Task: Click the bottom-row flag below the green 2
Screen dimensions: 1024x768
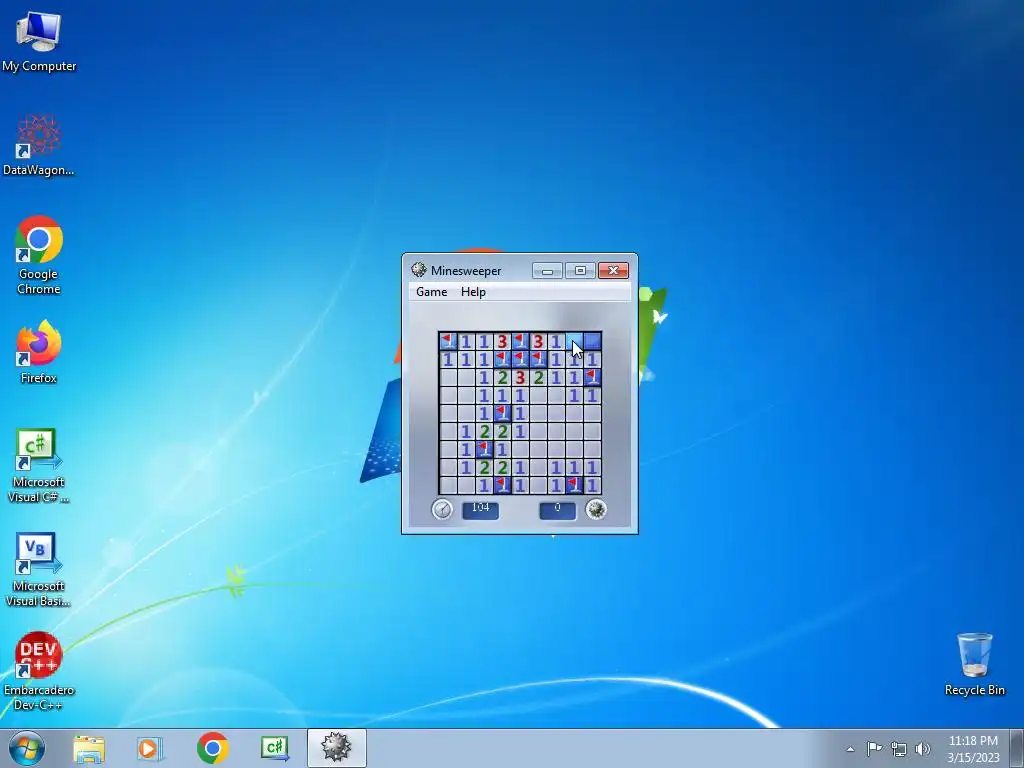Action: [x=502, y=485]
